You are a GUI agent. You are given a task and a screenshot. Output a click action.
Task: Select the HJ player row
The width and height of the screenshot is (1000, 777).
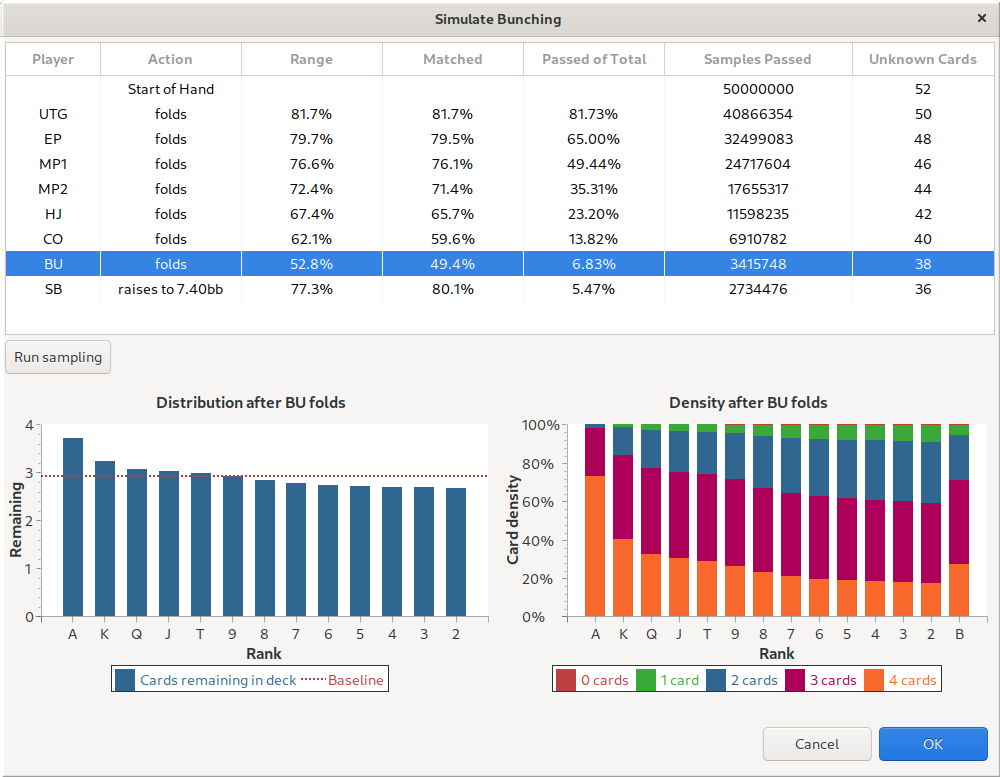(x=500, y=214)
